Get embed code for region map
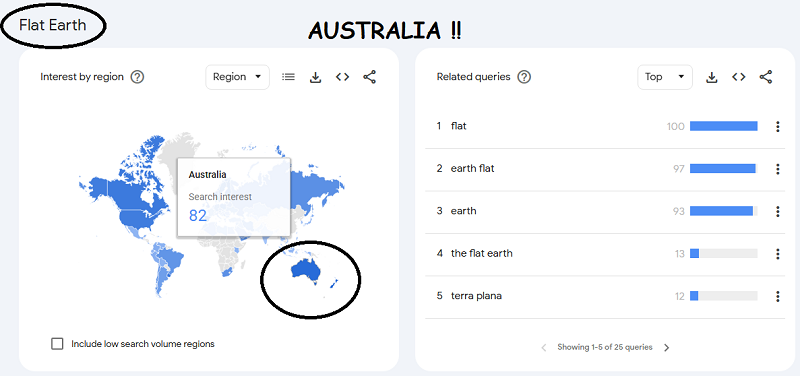Image resolution: width=800 pixels, height=376 pixels. coord(342,77)
